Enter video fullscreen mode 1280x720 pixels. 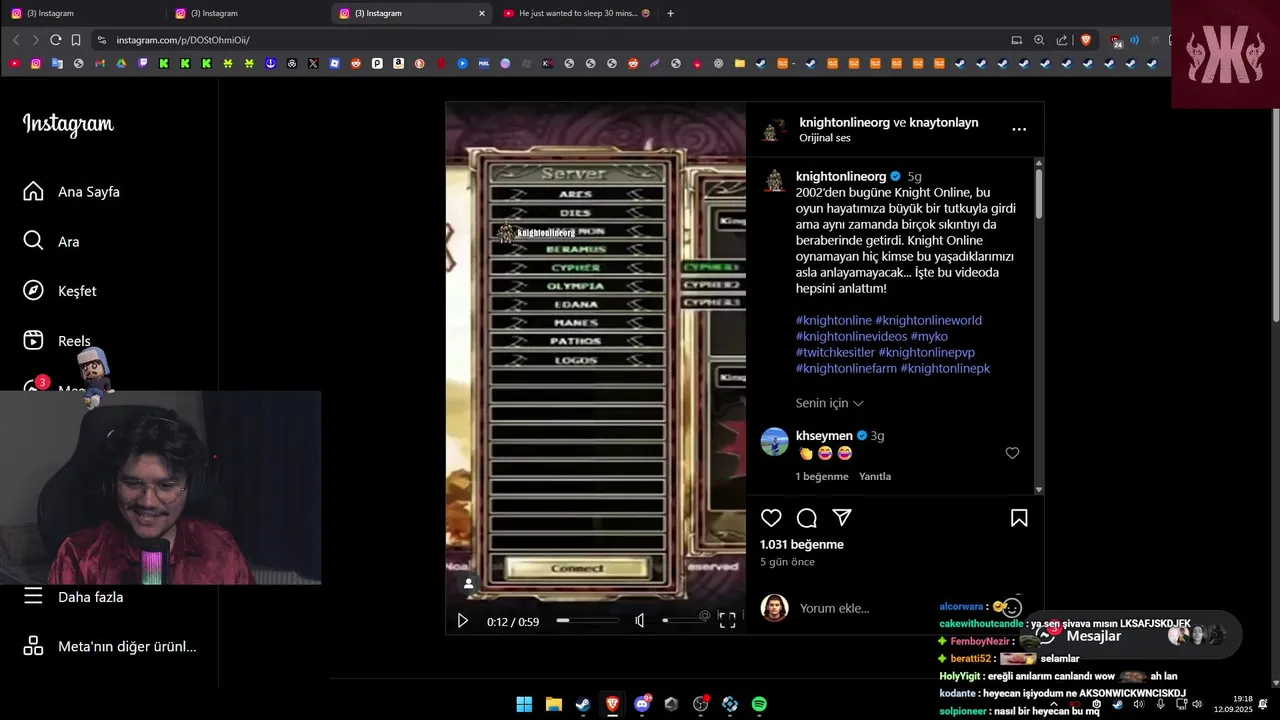point(728,621)
